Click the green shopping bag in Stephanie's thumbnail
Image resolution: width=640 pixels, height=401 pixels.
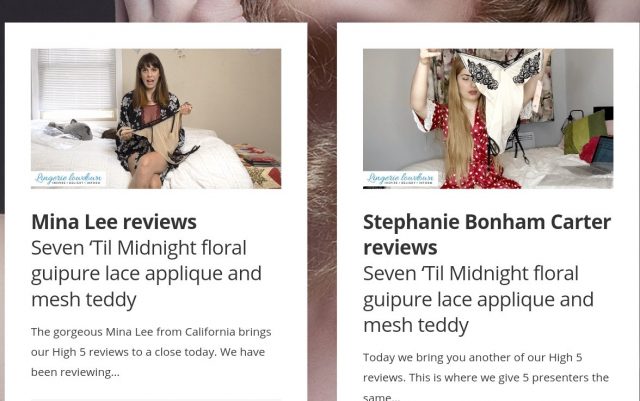584,131
